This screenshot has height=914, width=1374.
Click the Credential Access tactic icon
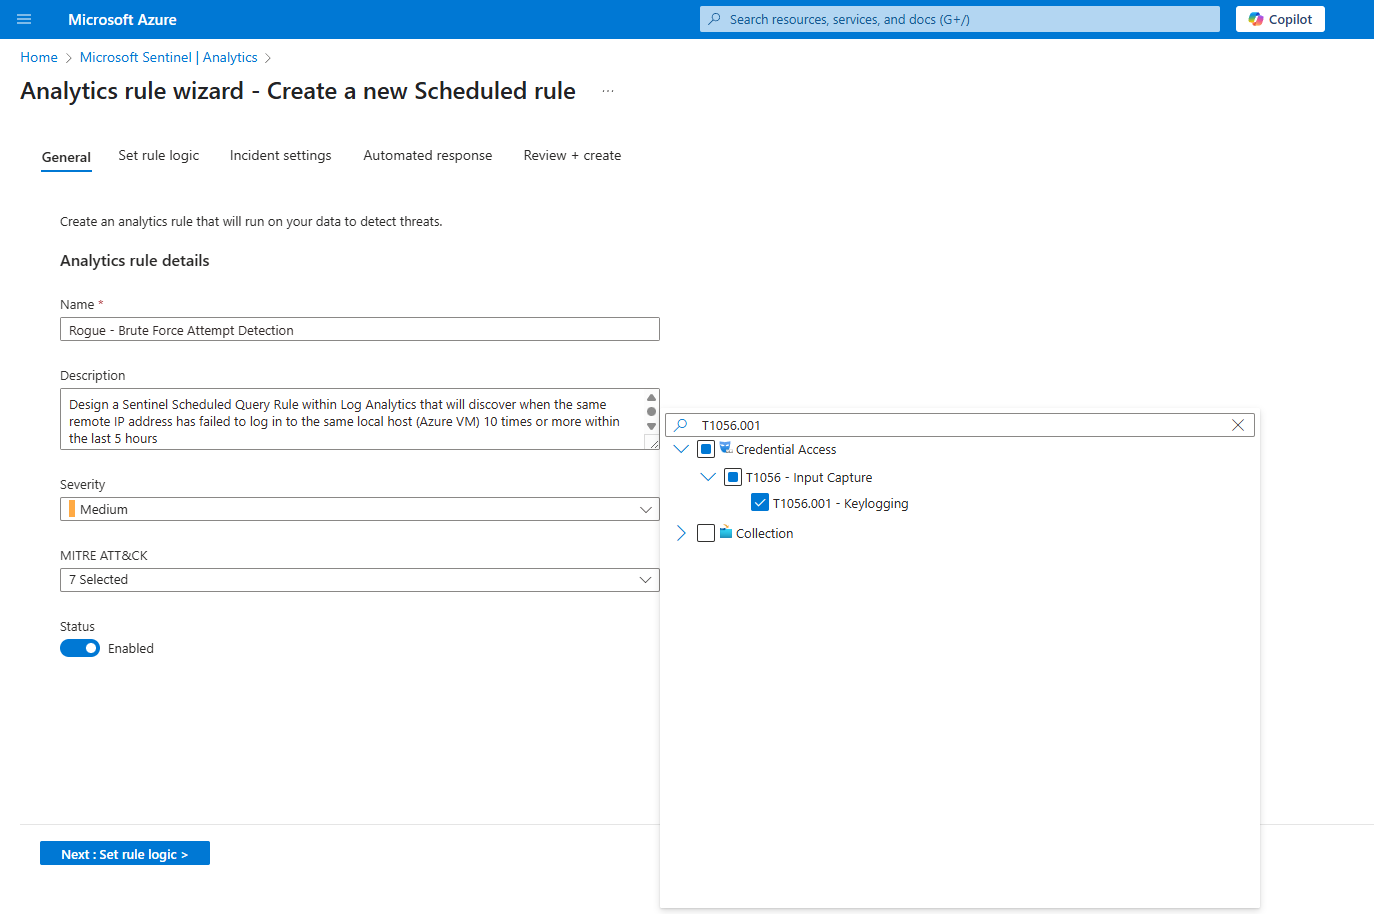click(726, 448)
